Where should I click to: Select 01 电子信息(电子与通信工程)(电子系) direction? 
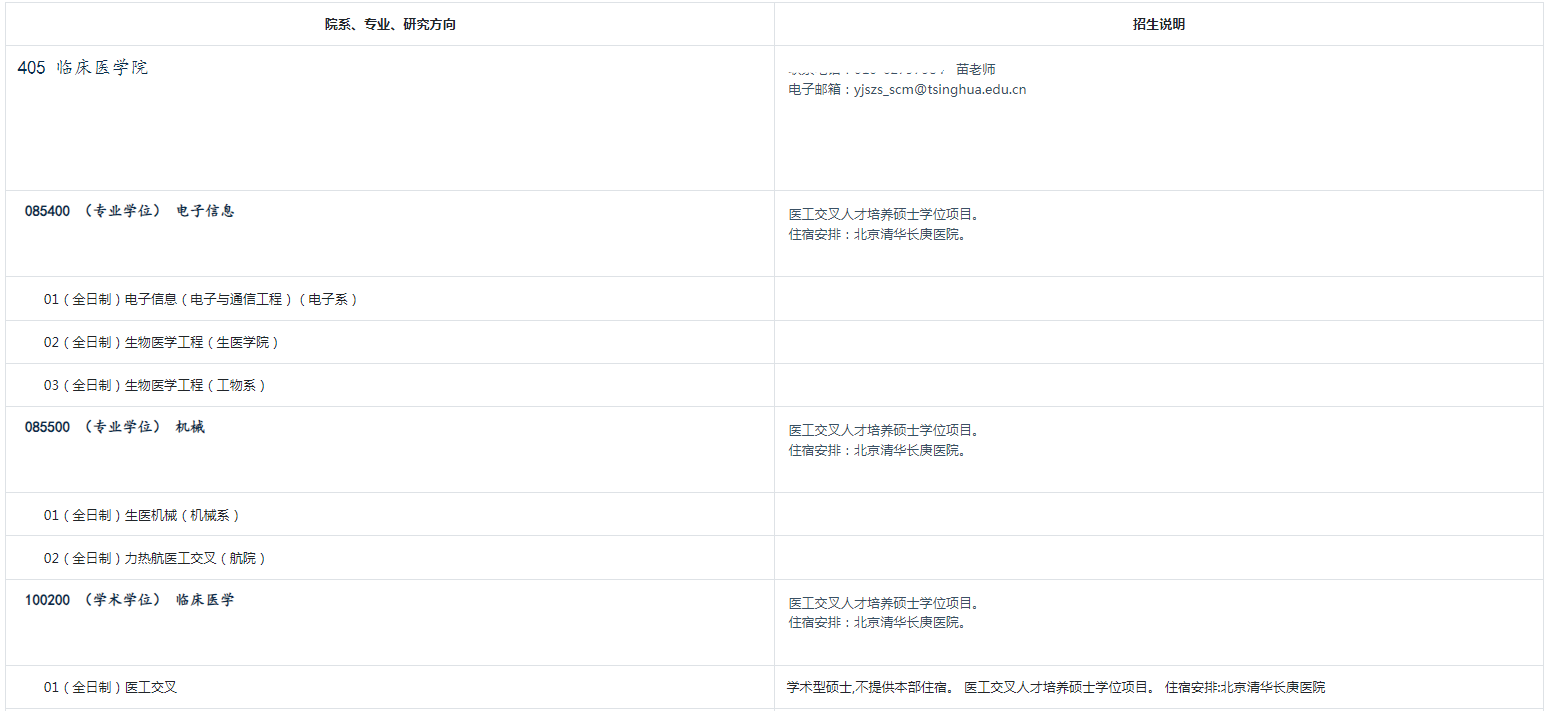[200, 299]
